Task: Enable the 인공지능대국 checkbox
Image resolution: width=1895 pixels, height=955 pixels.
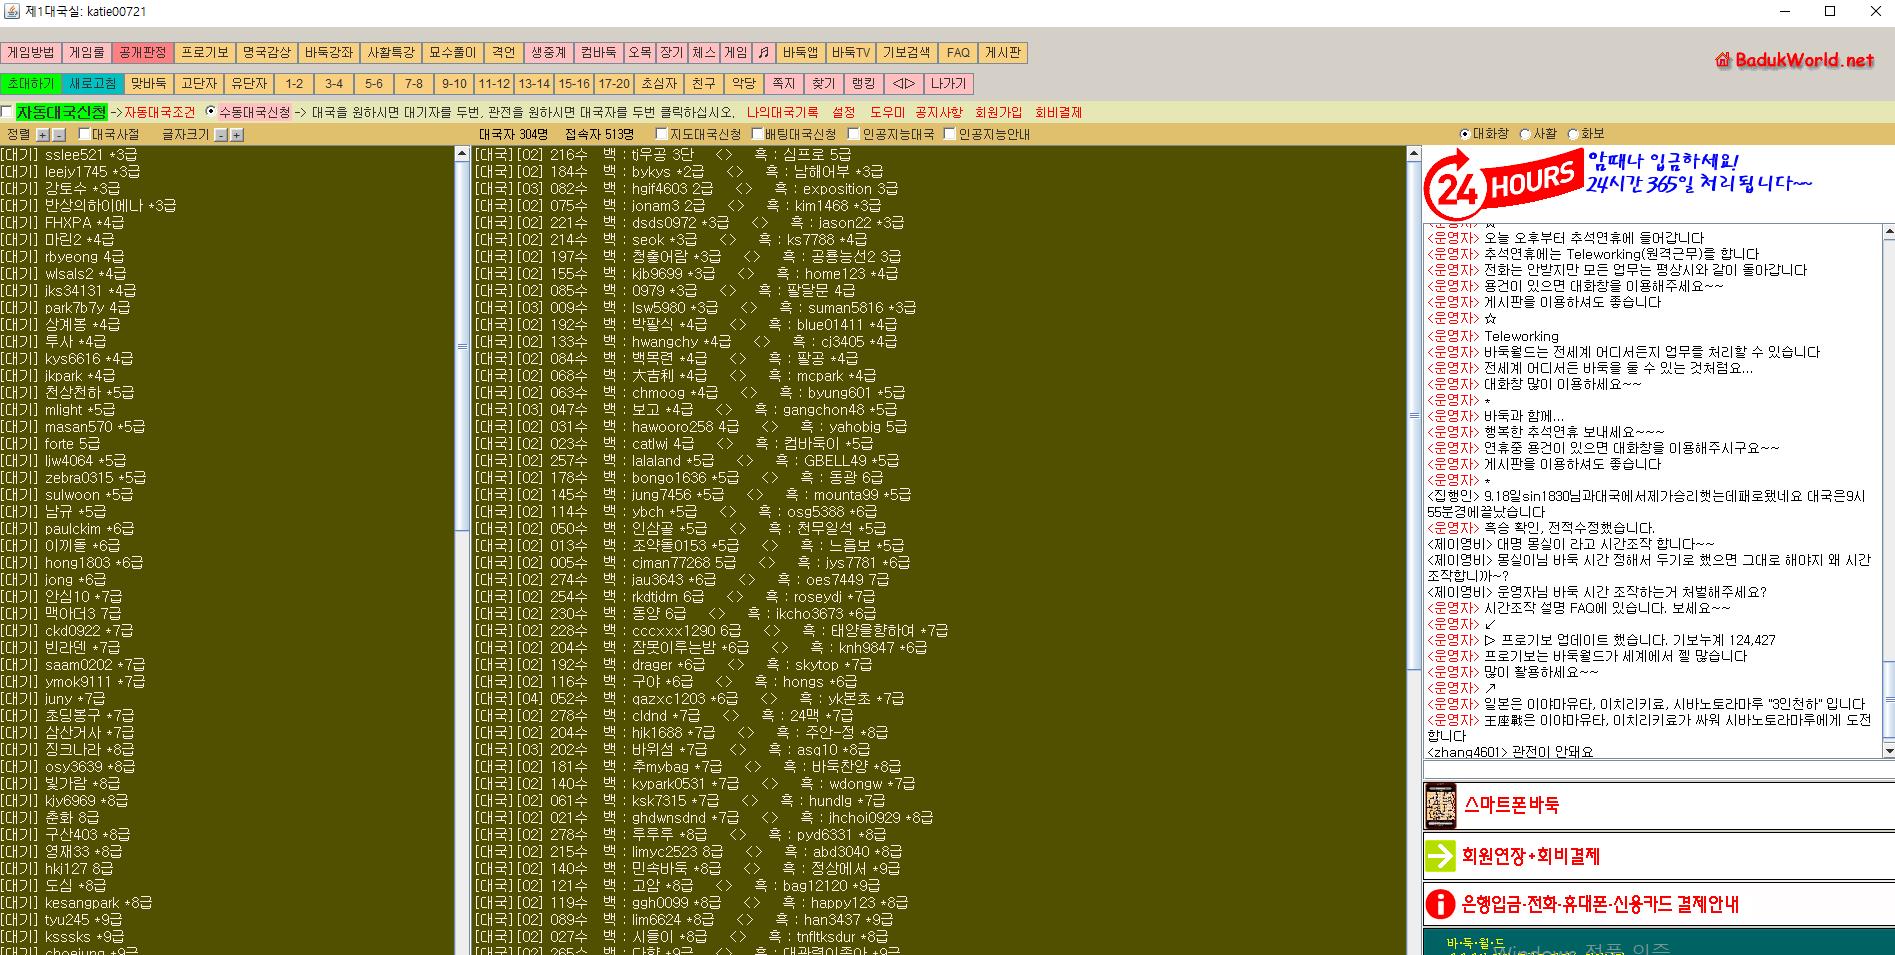Action: click(x=853, y=134)
